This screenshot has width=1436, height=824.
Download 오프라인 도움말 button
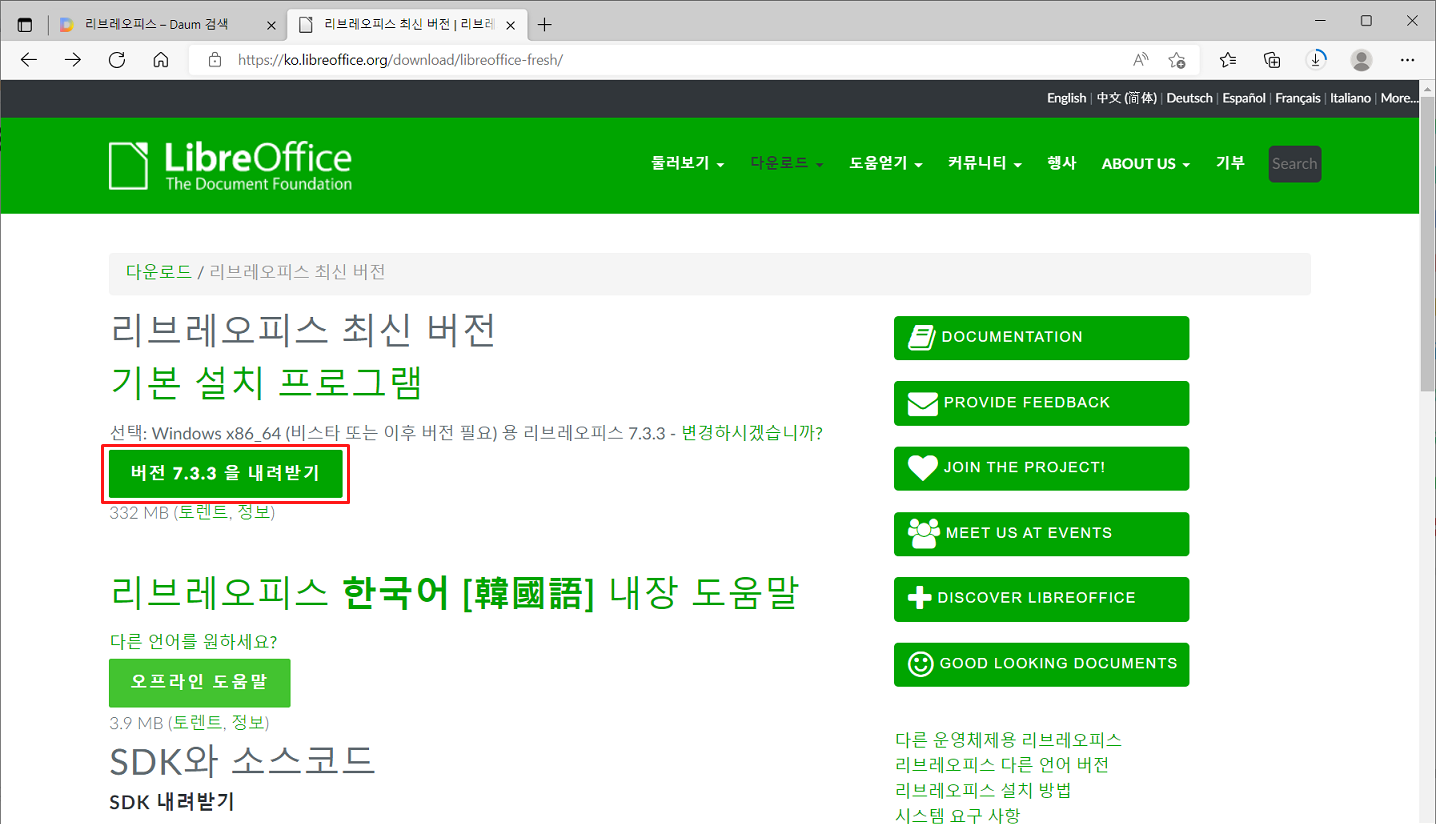pos(199,683)
